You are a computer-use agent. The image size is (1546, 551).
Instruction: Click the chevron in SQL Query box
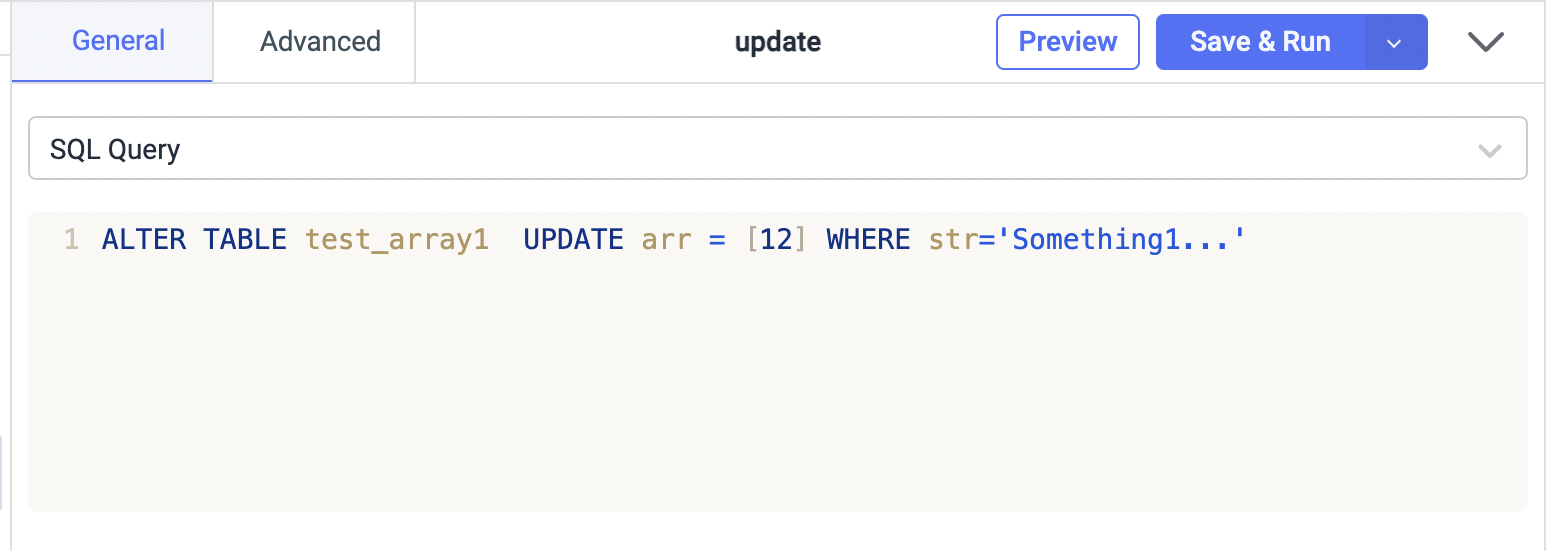pos(1489,151)
